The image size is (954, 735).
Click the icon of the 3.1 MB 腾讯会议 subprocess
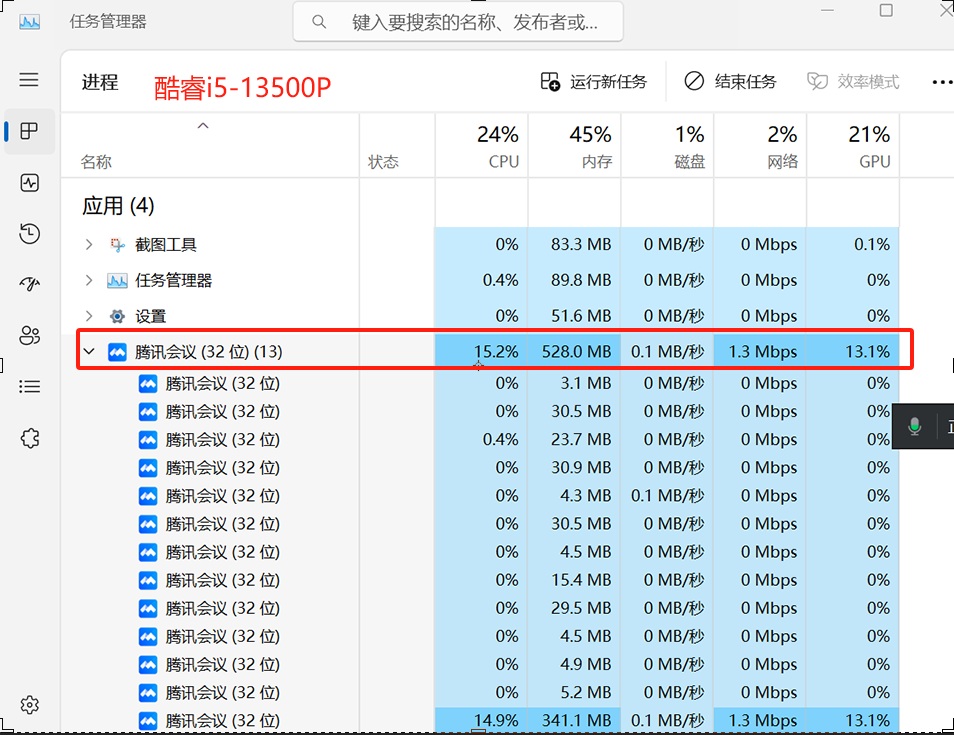click(x=148, y=384)
